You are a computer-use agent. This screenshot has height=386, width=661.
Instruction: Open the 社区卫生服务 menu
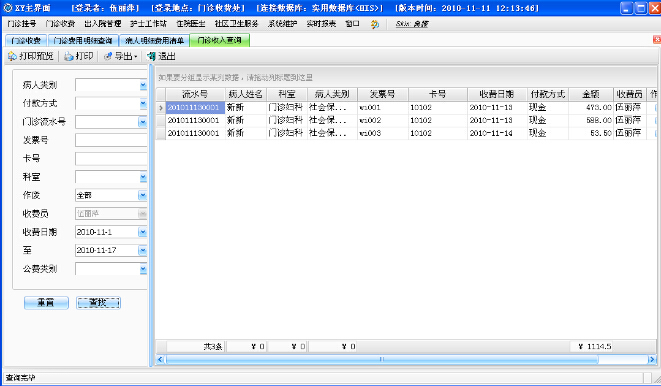(236, 24)
